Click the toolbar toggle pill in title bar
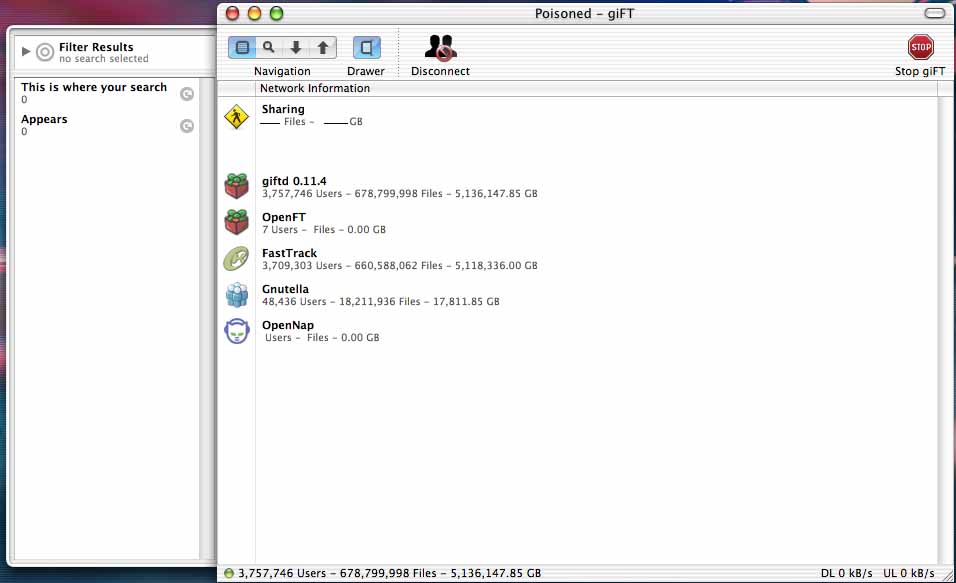 pyautogui.click(x=935, y=13)
